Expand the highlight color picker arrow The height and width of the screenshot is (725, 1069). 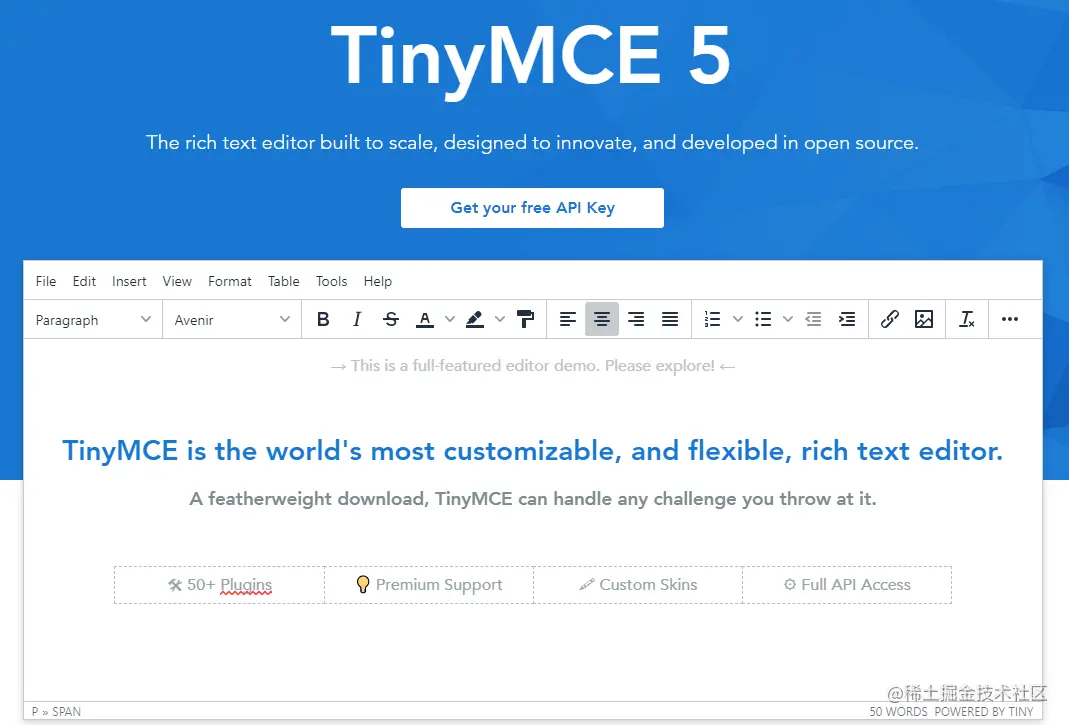[500, 319]
